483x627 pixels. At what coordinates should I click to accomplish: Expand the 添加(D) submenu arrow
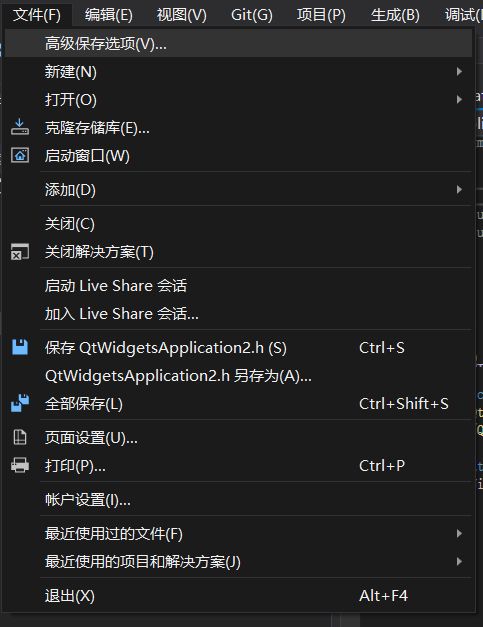point(459,190)
